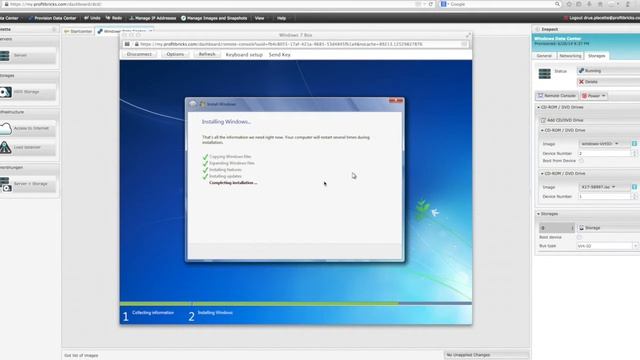Click the Access to Internet cloud icon
Image resolution: width=640 pixels, height=360 pixels.
click(x=5, y=129)
